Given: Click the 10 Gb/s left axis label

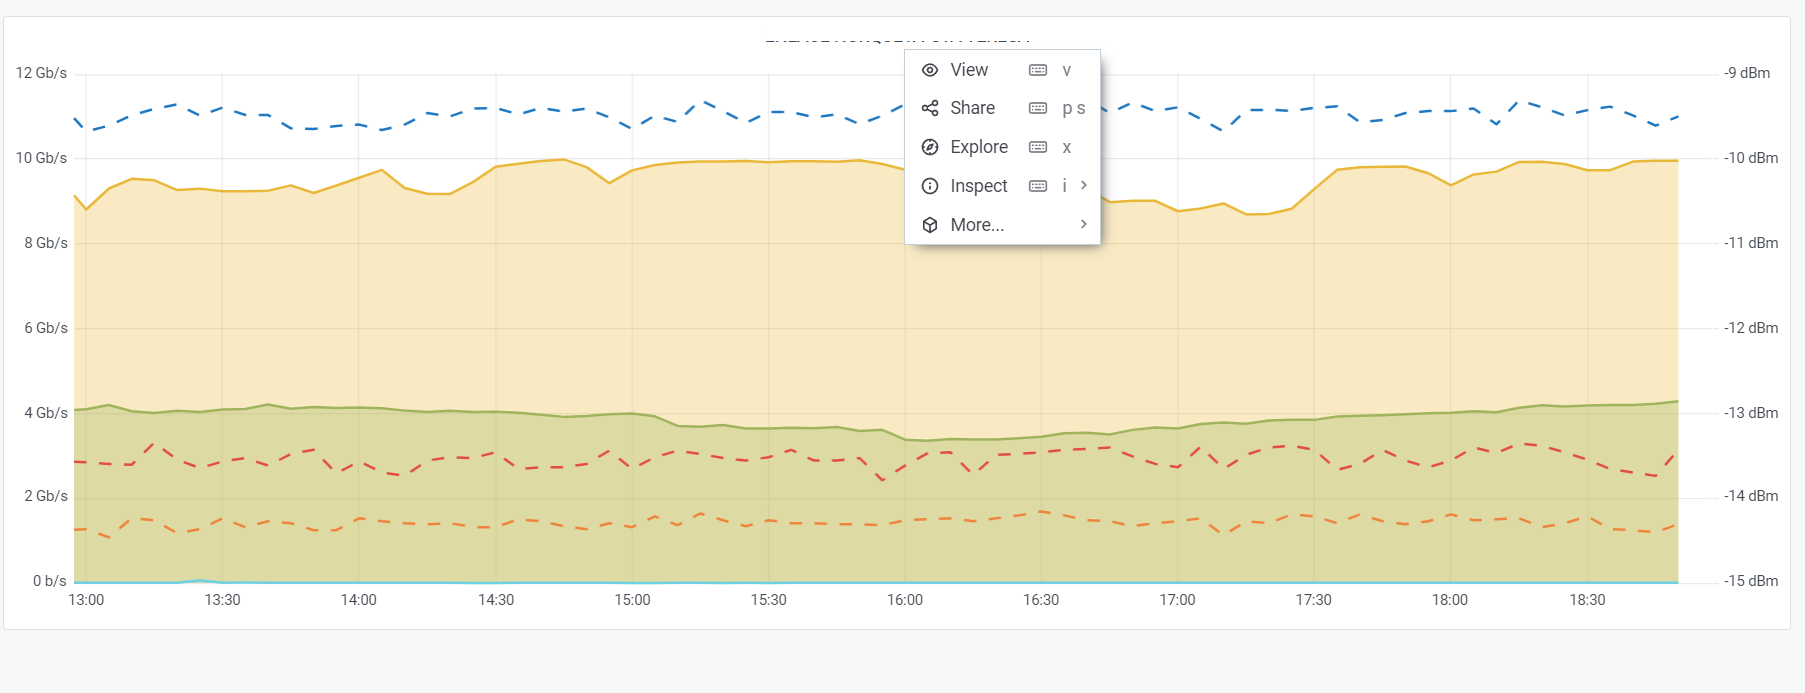Looking at the screenshot, I should (x=41, y=158).
